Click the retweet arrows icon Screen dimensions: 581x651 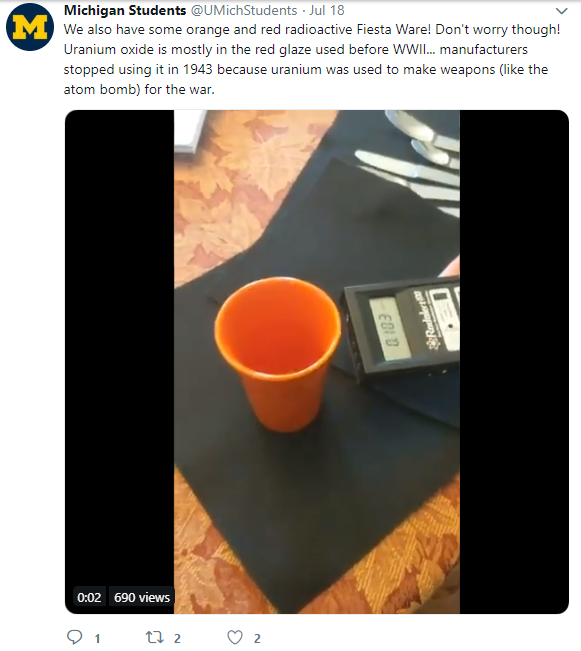tap(154, 637)
